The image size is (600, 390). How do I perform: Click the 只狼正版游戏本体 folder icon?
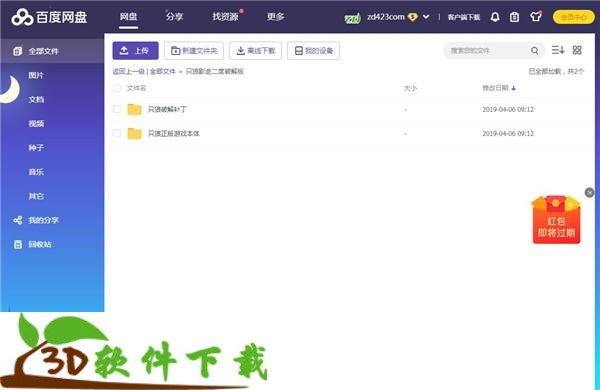pos(134,133)
